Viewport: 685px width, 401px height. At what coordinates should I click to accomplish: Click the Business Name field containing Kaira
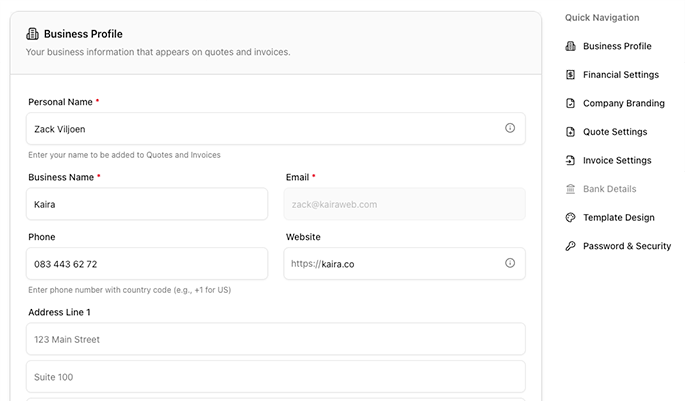click(x=147, y=204)
